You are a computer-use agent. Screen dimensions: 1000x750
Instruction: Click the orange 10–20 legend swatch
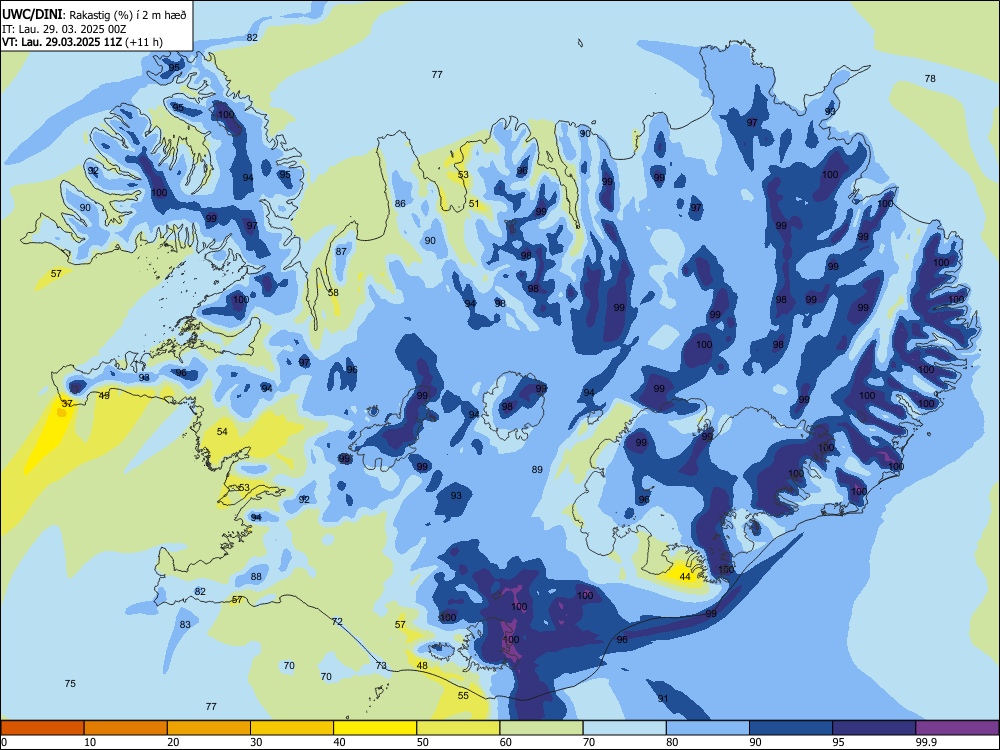click(126, 728)
